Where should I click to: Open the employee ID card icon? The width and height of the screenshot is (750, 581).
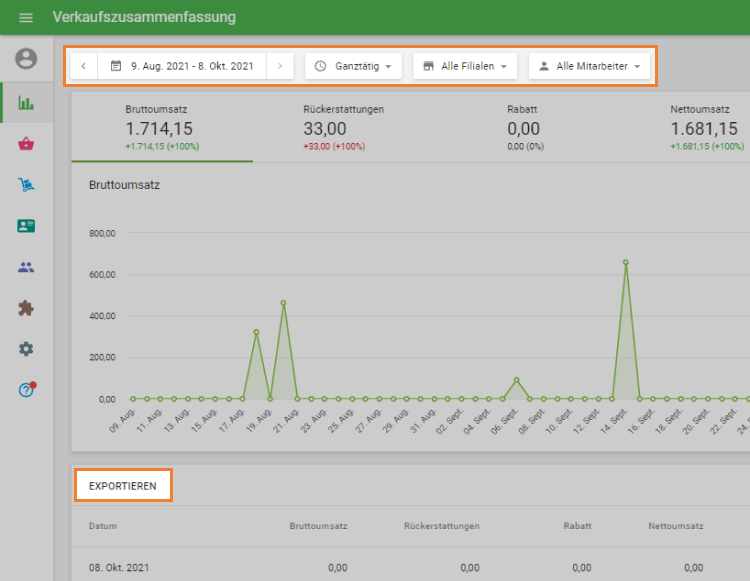[26, 226]
